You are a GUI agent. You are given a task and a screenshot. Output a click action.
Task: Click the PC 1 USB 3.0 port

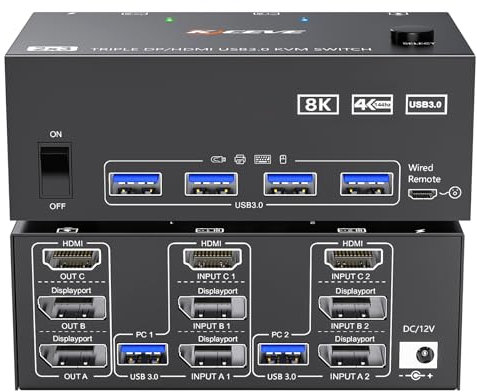[x=142, y=354]
